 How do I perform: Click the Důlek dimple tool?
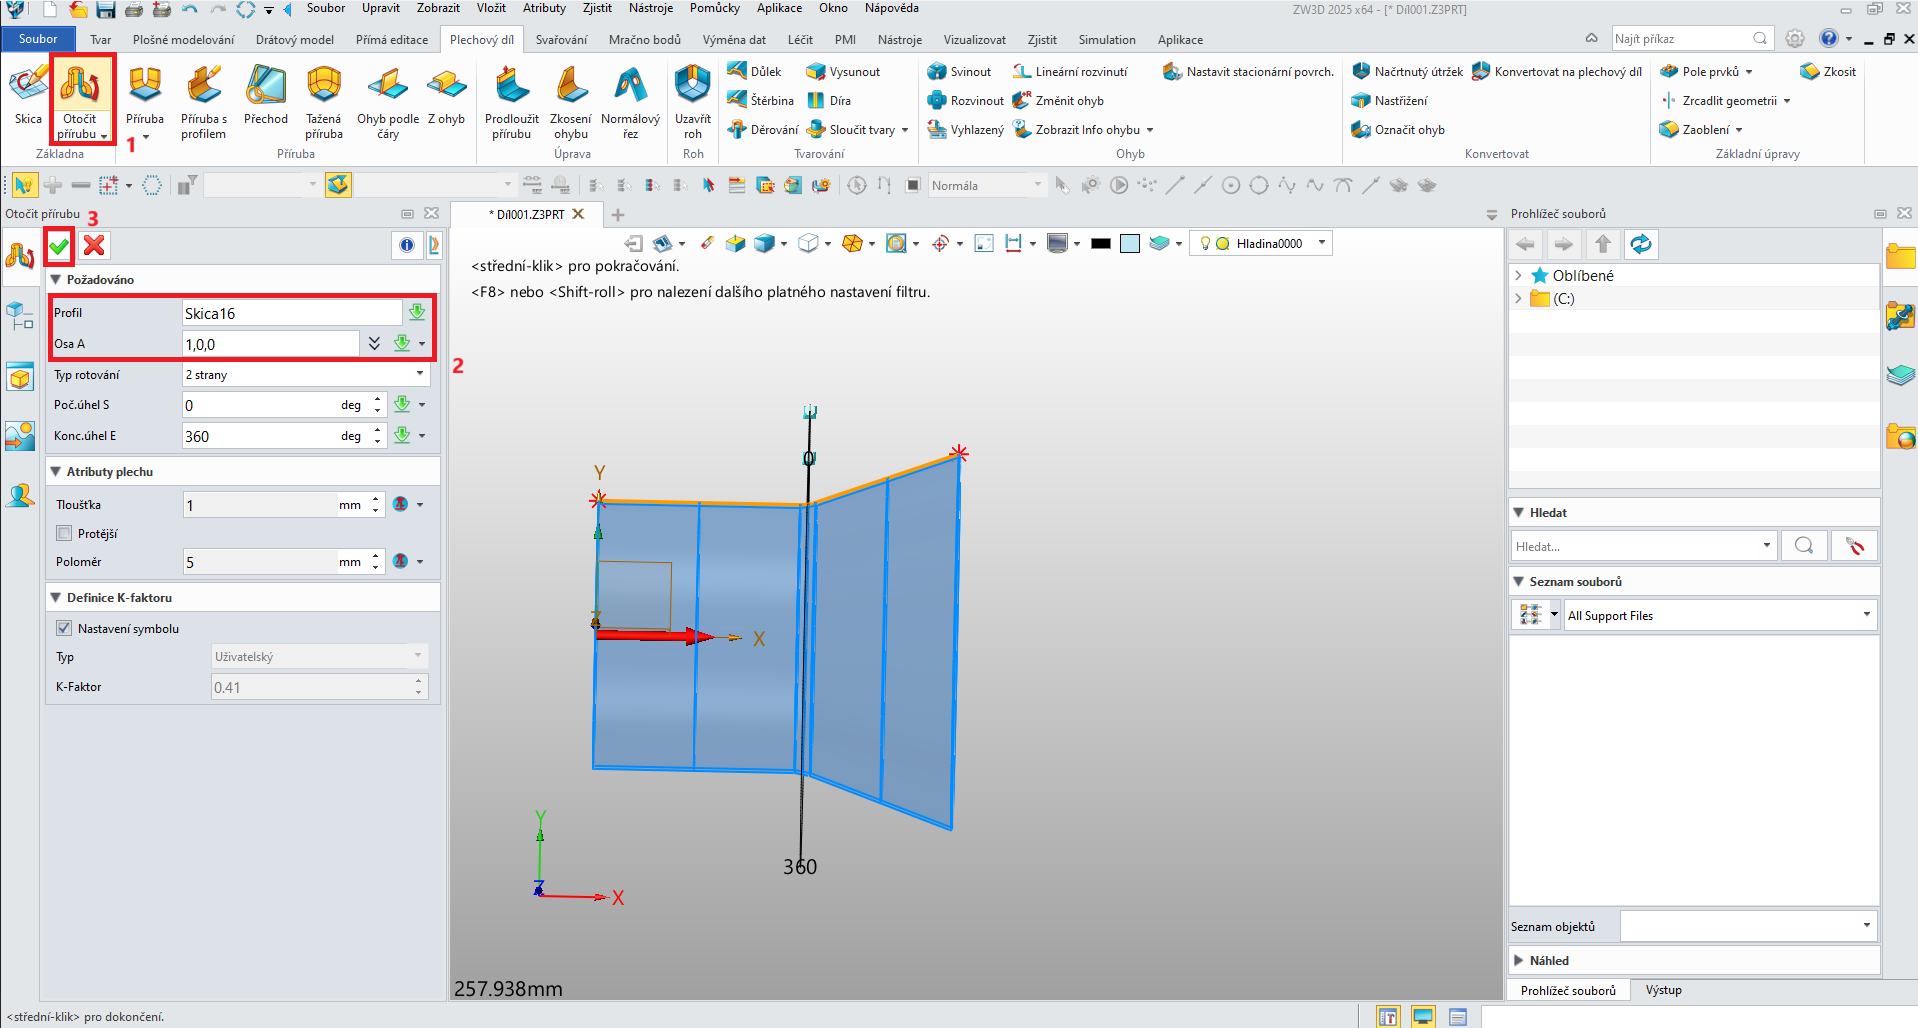coord(755,72)
